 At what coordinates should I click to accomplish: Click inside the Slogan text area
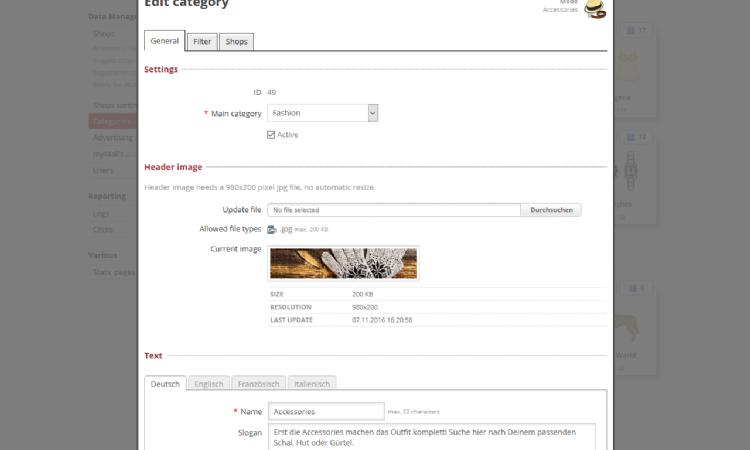(430, 437)
